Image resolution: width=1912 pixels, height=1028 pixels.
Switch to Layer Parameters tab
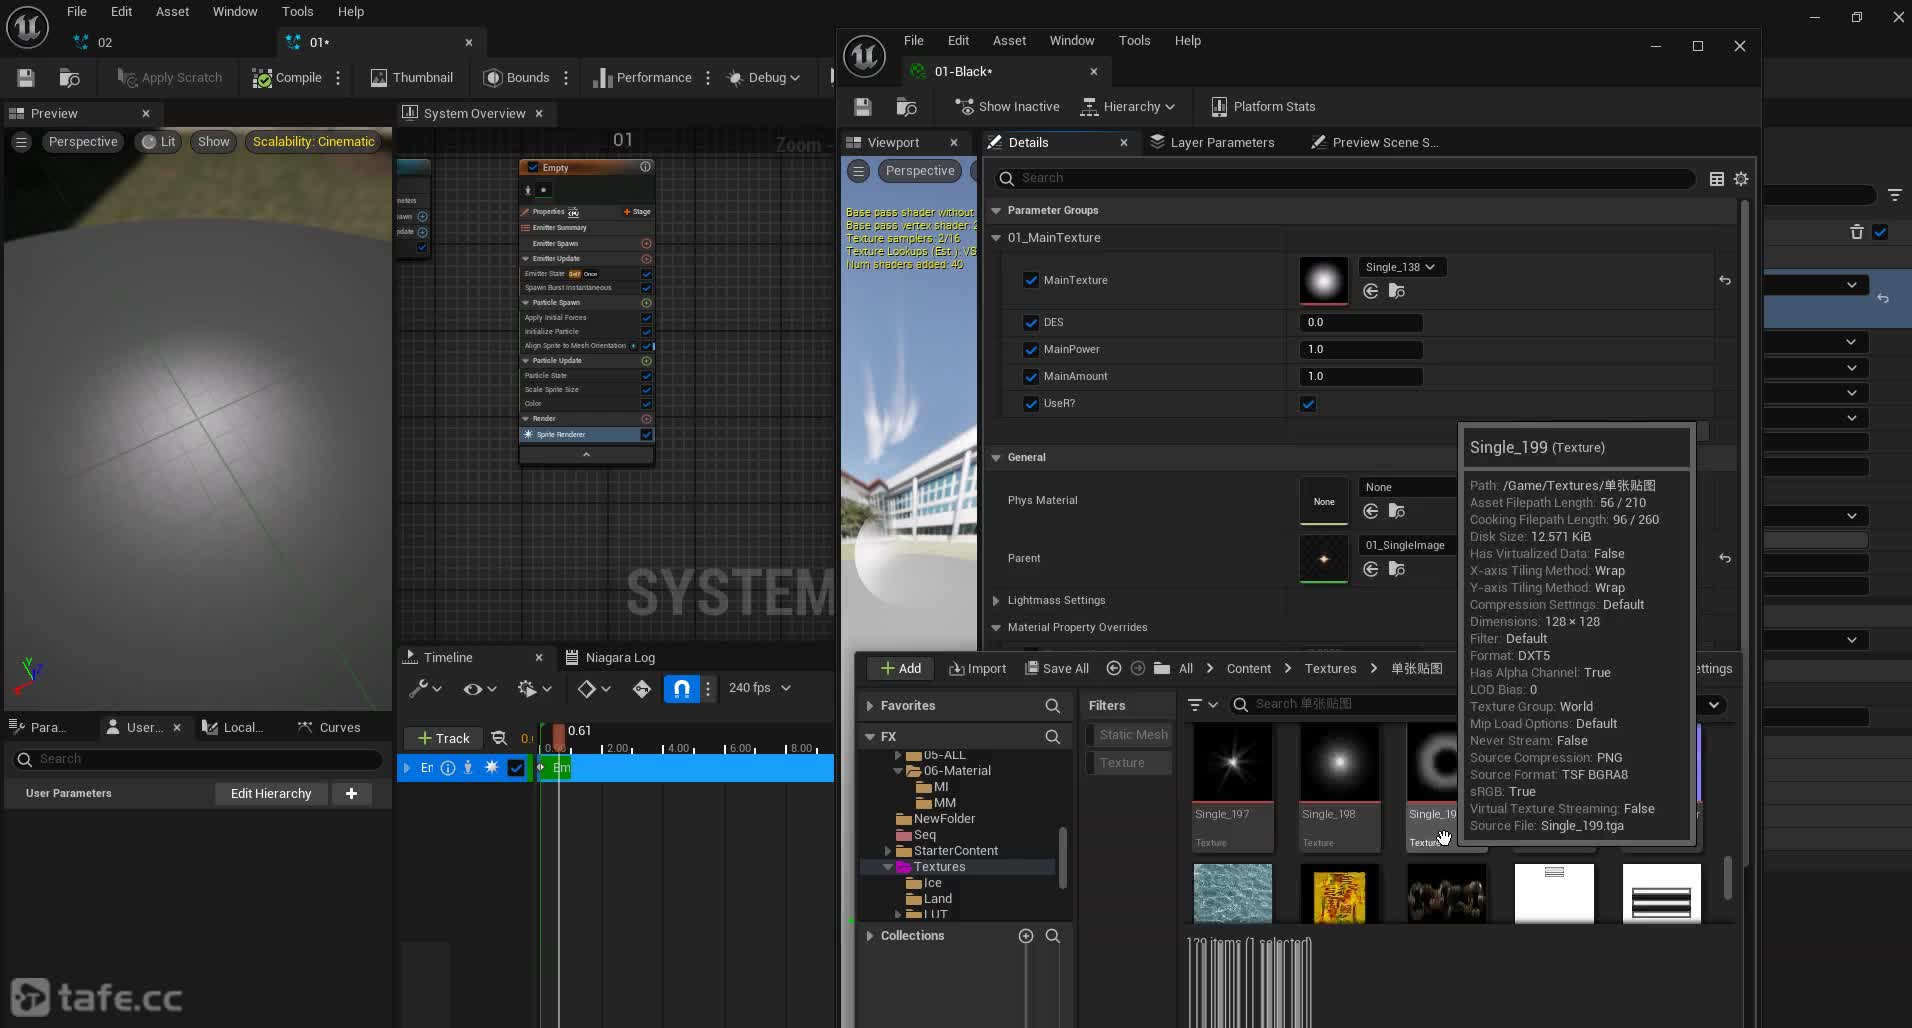tap(1211, 143)
